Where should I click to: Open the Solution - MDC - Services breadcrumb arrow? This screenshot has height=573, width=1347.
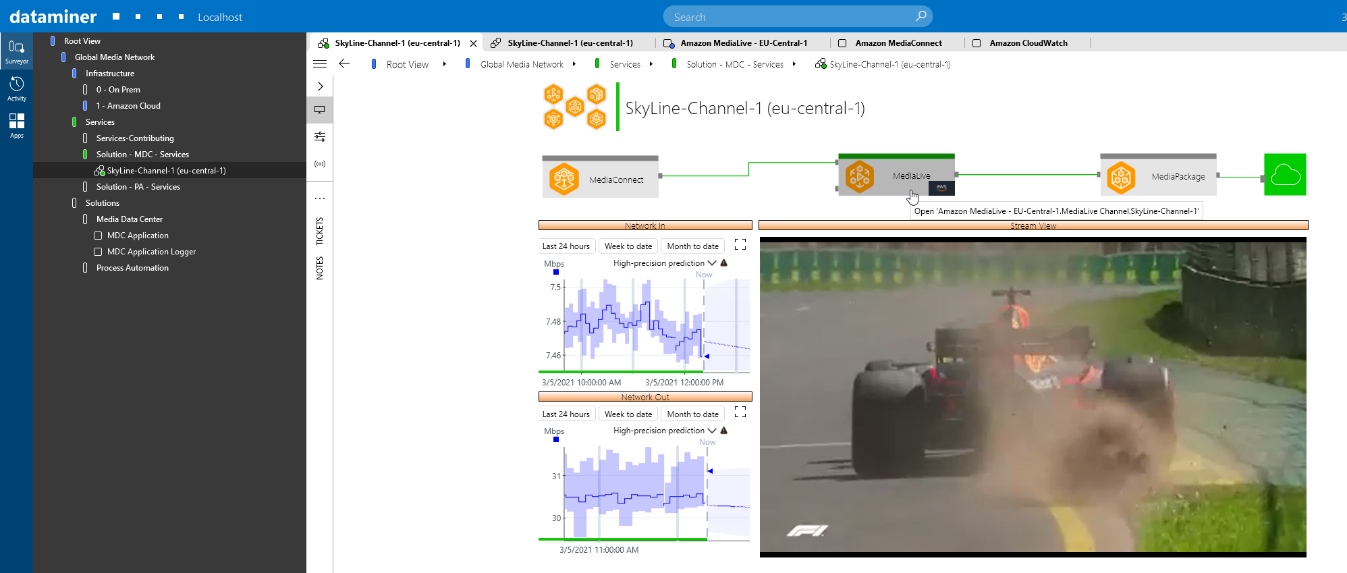[x=794, y=64]
